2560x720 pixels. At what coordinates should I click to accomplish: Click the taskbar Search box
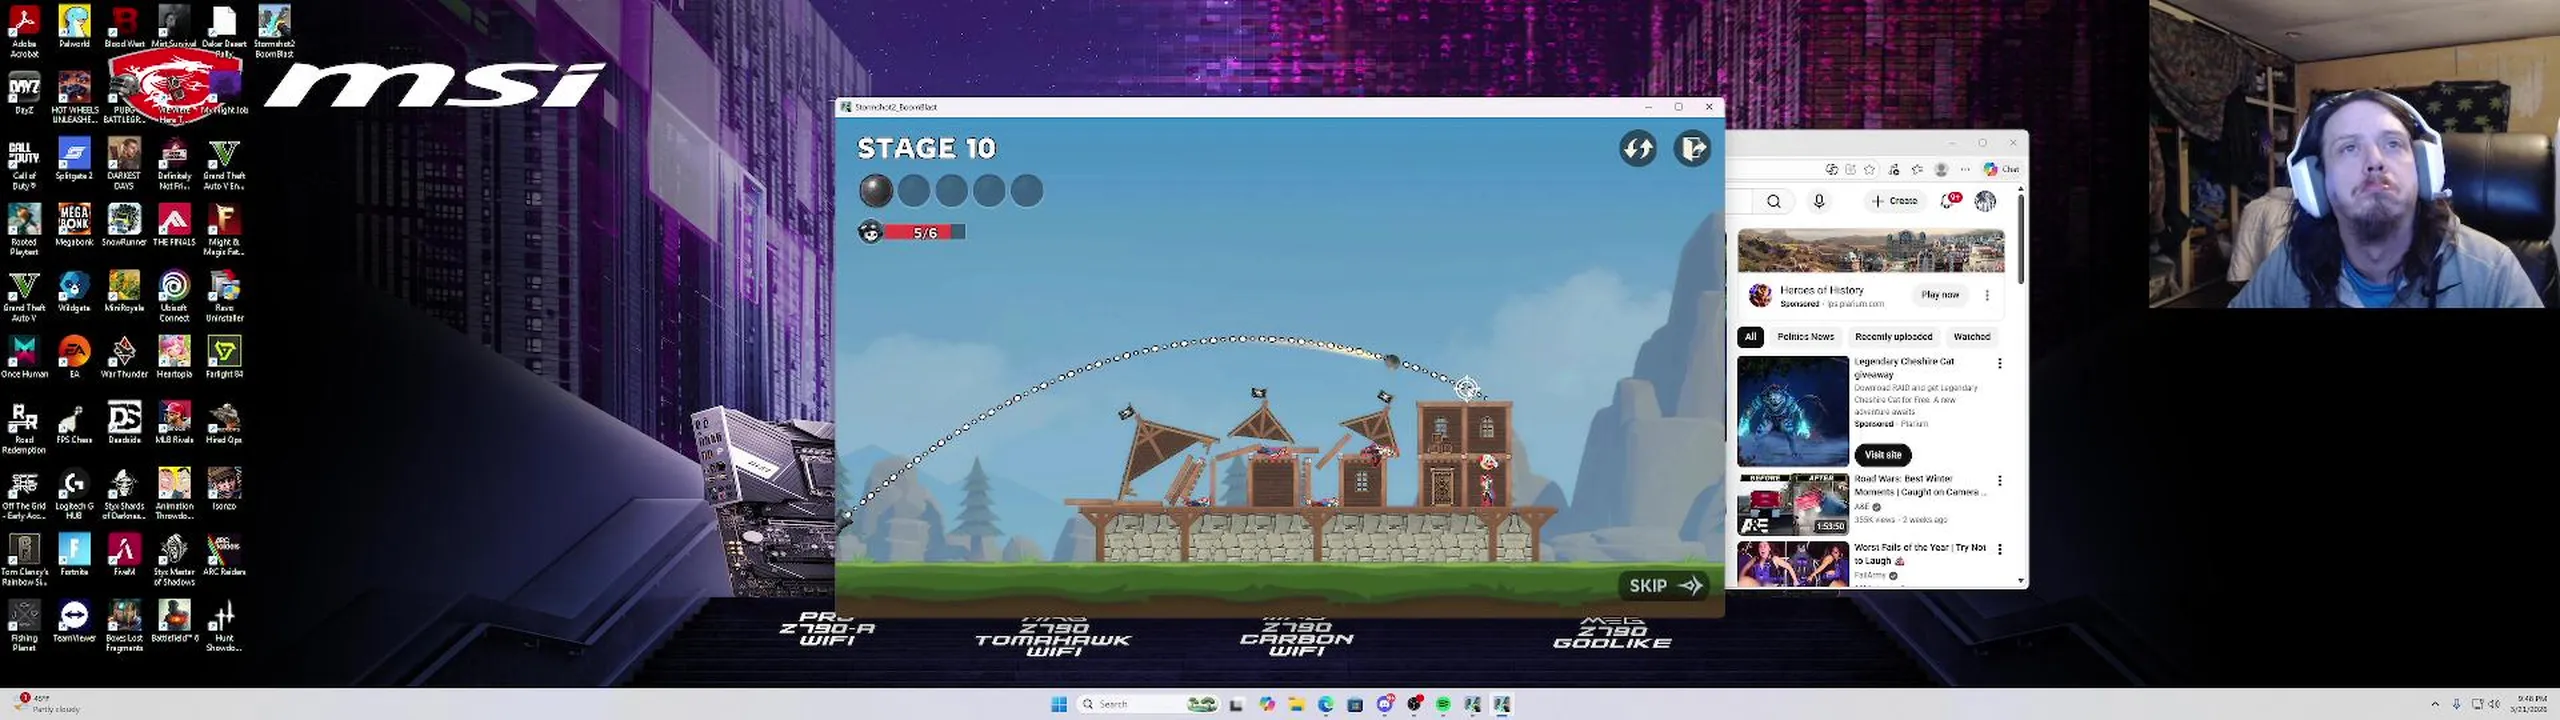(1148, 704)
